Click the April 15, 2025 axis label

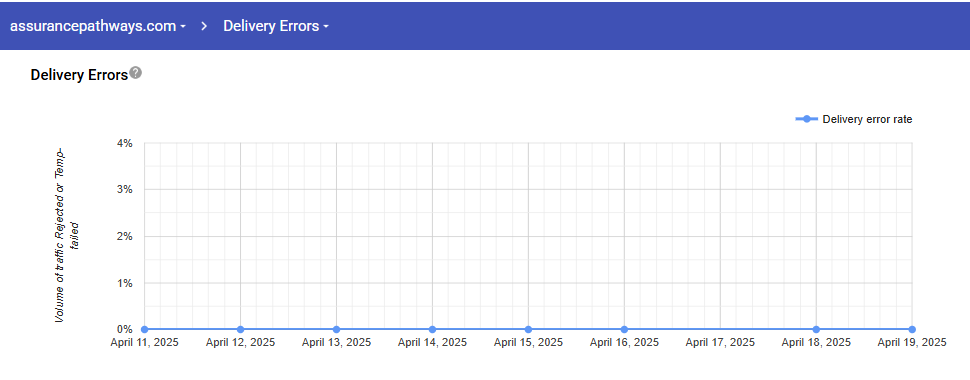click(x=528, y=342)
